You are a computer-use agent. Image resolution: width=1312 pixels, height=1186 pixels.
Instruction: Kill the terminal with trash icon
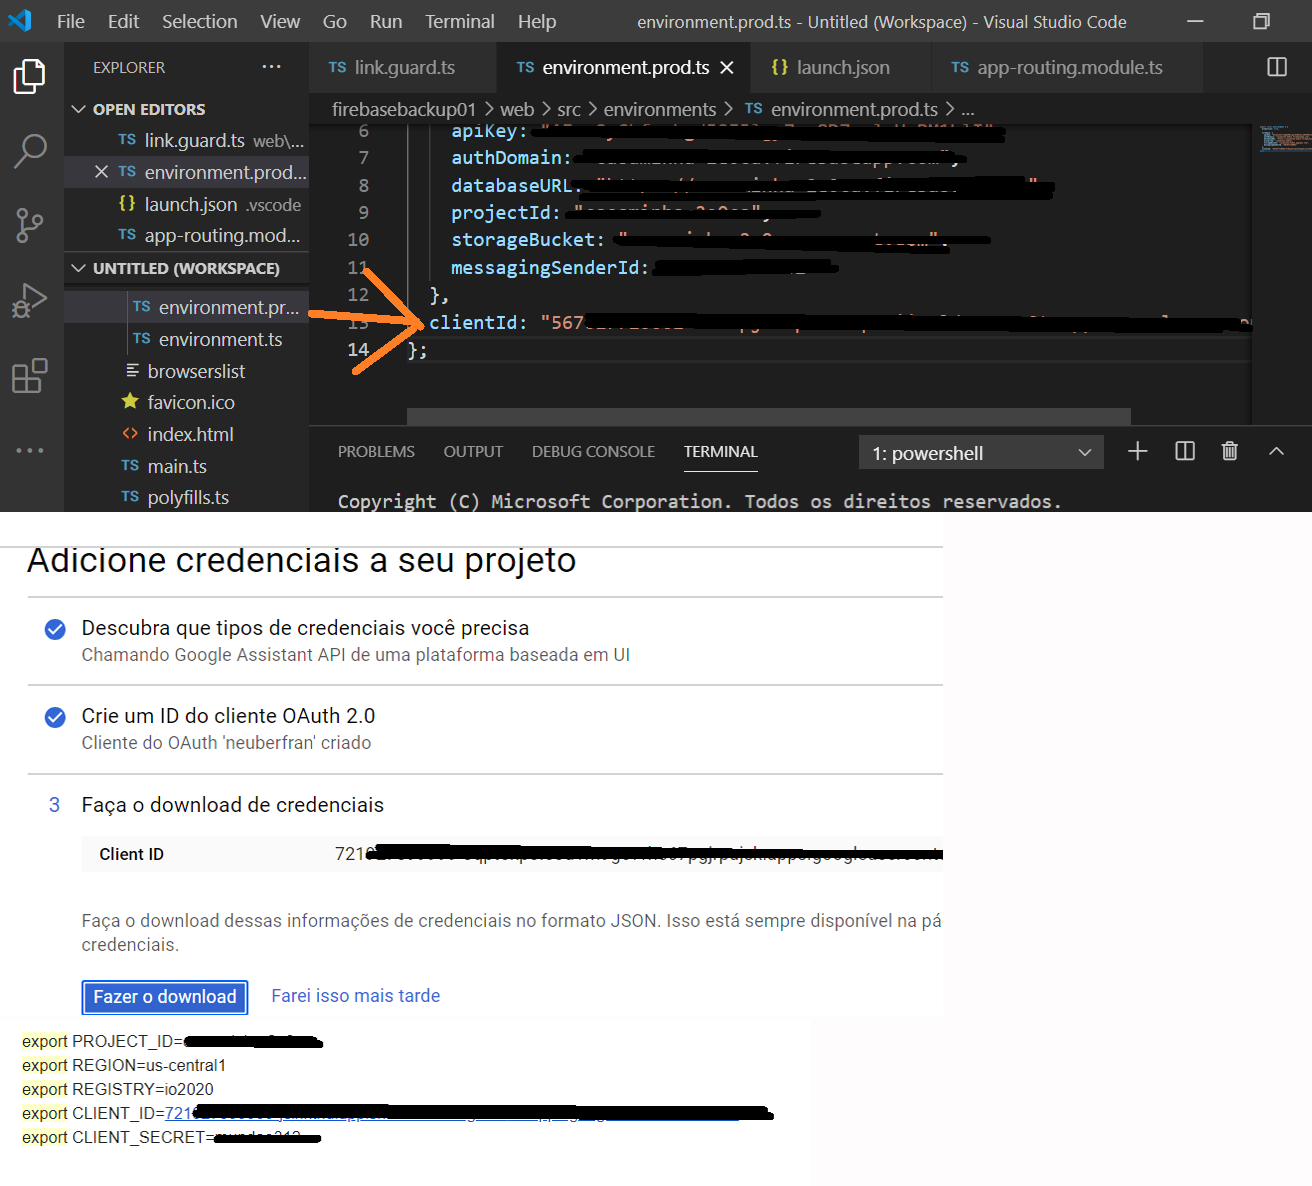tap(1230, 452)
